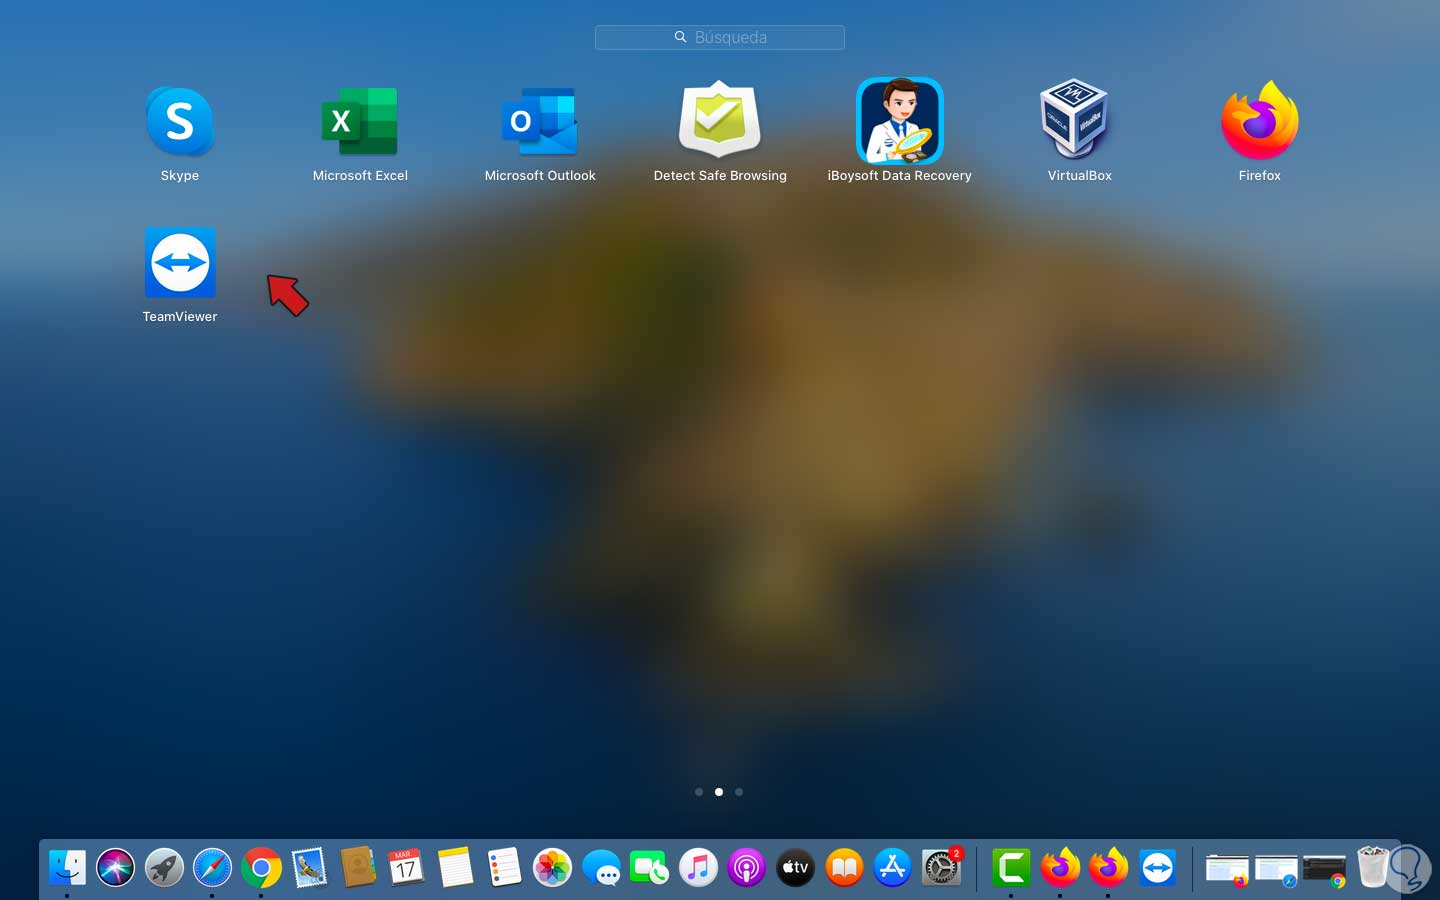The height and width of the screenshot is (900, 1440).
Task: Launch Microsoft Excel
Action: pyautogui.click(x=360, y=122)
